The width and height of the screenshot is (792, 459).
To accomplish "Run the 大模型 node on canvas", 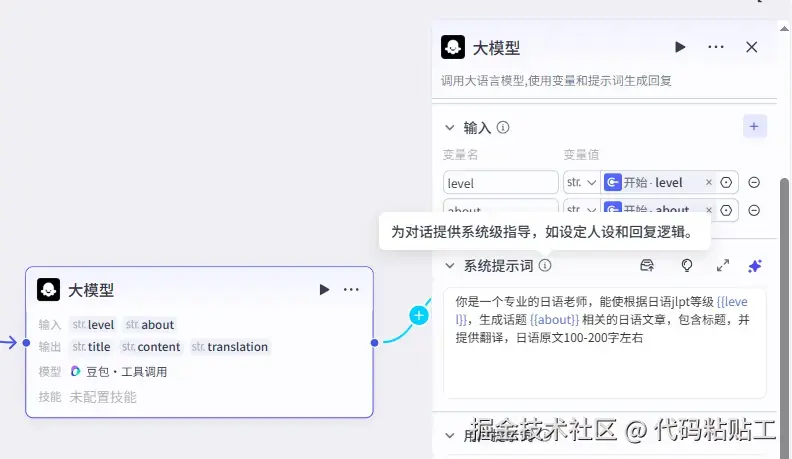I will click(x=324, y=289).
